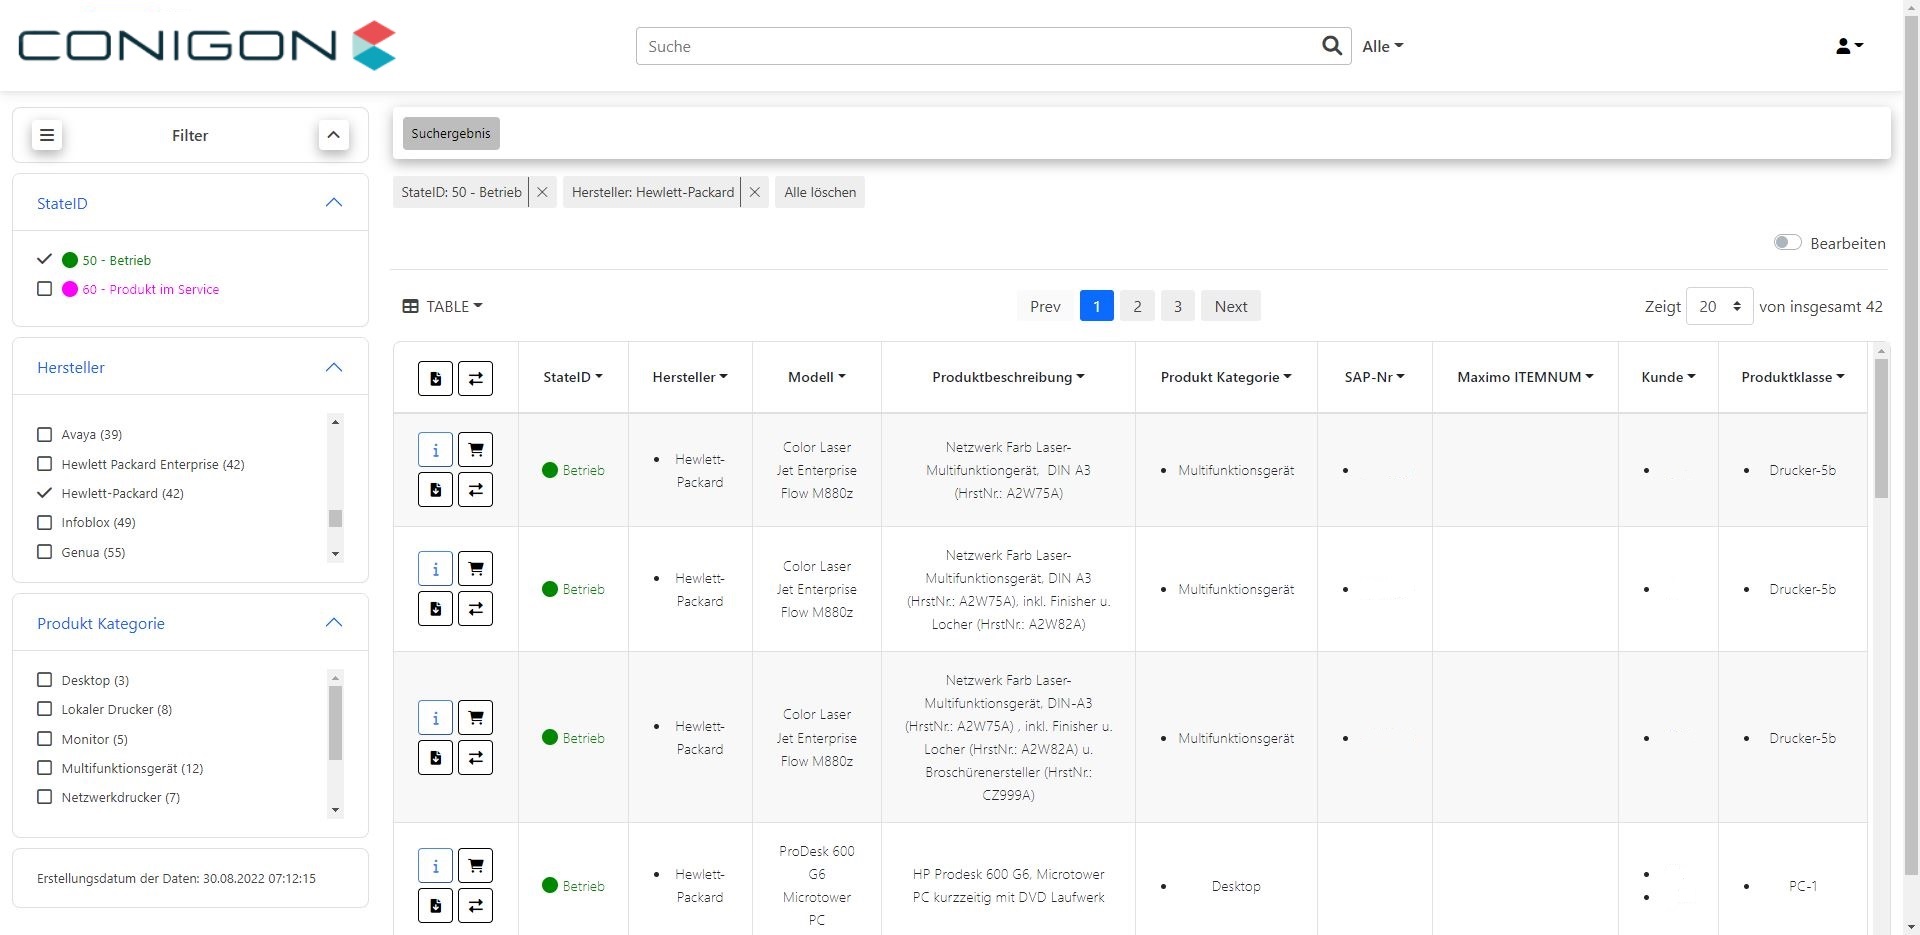This screenshot has height=935, width=1920.
Task: Check Multifunktionsgerät (12) category
Action: click(44, 768)
